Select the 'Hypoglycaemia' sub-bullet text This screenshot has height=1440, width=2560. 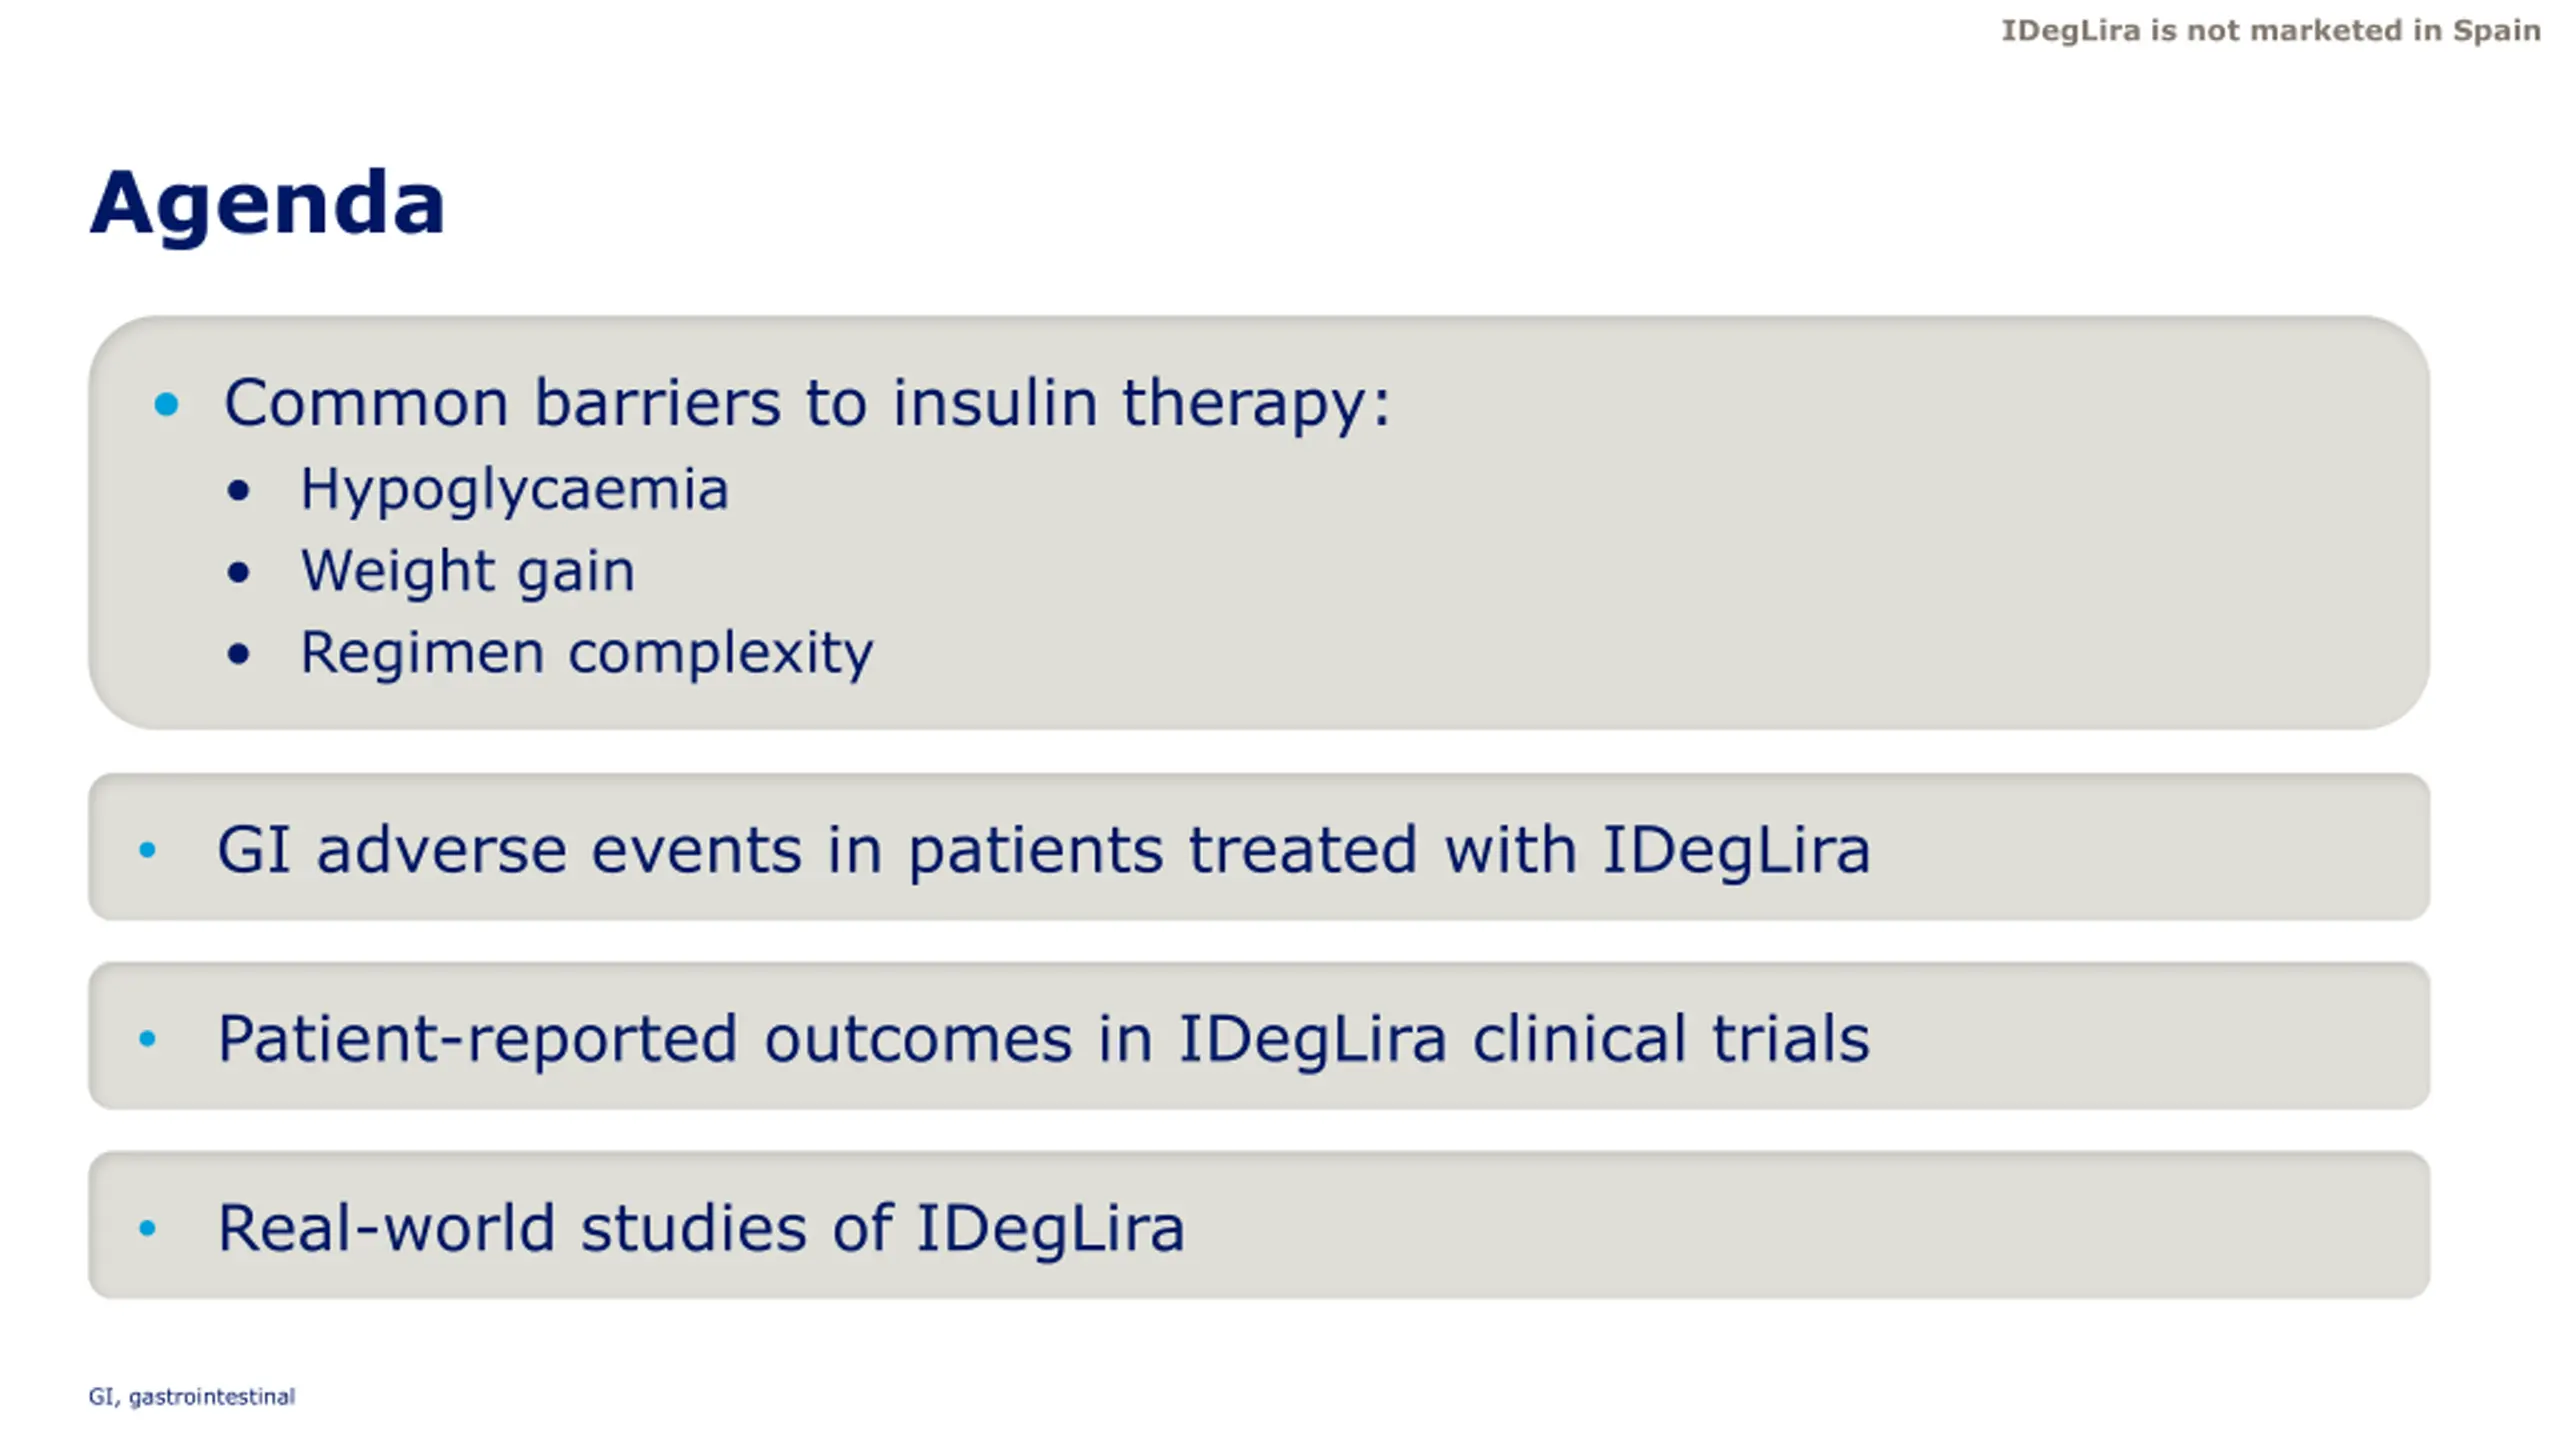(514, 490)
